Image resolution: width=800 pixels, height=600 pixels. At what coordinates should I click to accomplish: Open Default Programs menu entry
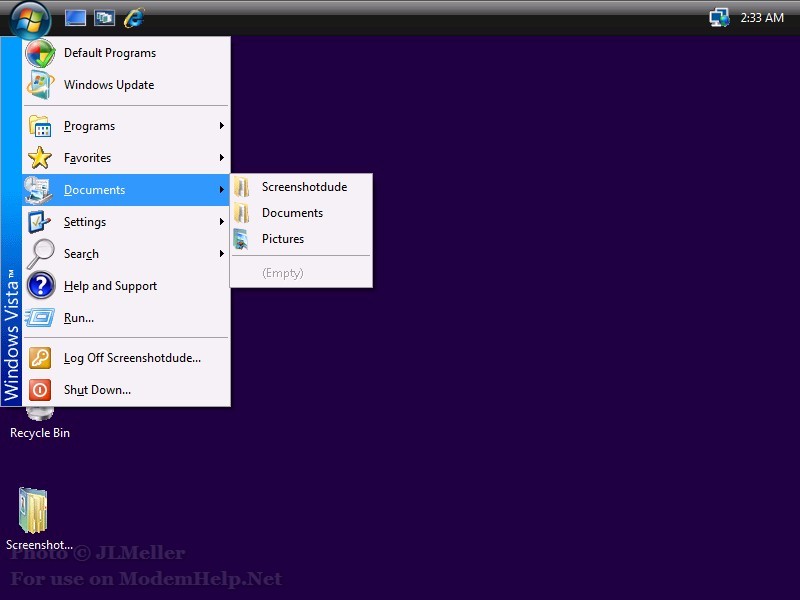pos(126,53)
